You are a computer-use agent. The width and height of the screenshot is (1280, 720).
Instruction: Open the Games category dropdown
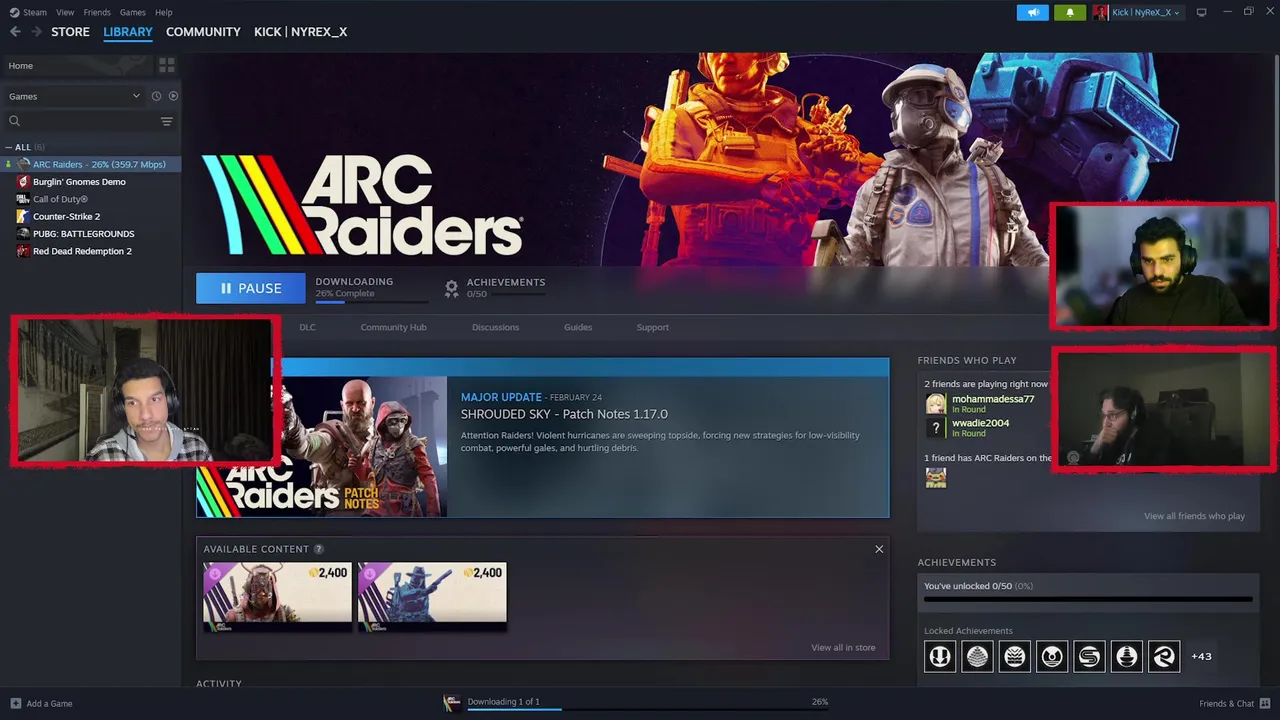point(75,96)
